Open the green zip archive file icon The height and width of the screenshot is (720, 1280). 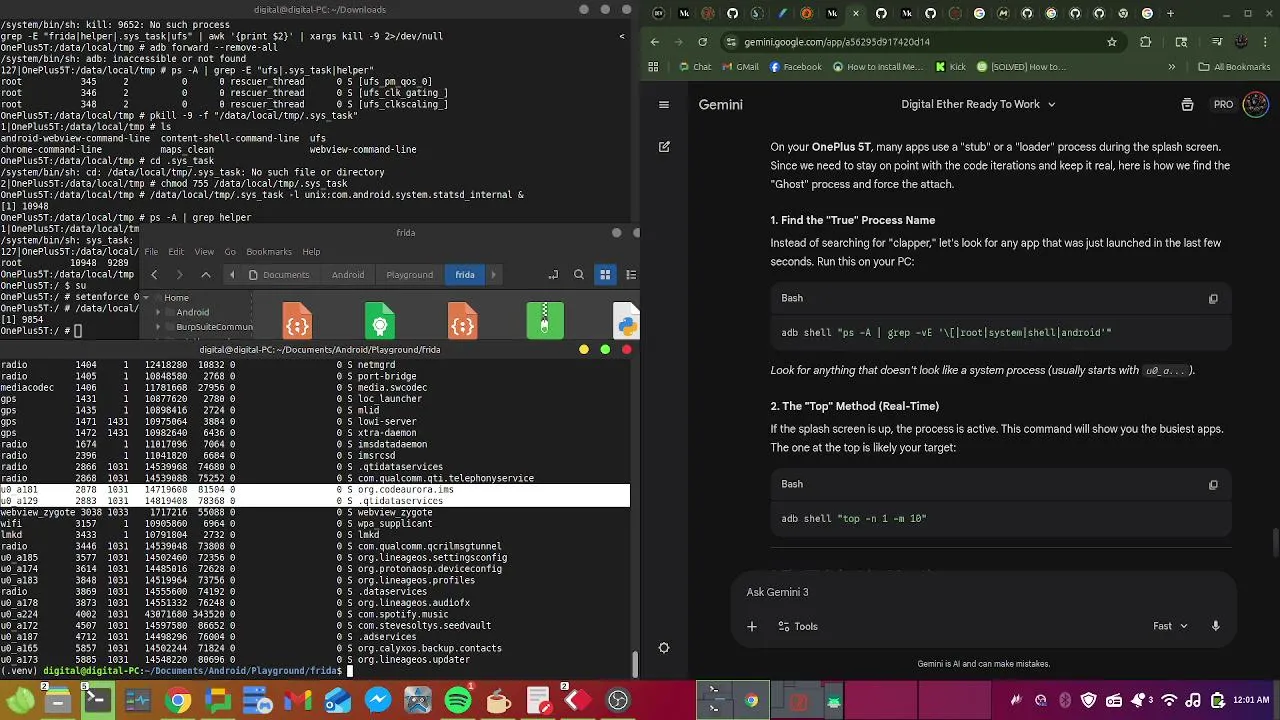[x=545, y=321]
